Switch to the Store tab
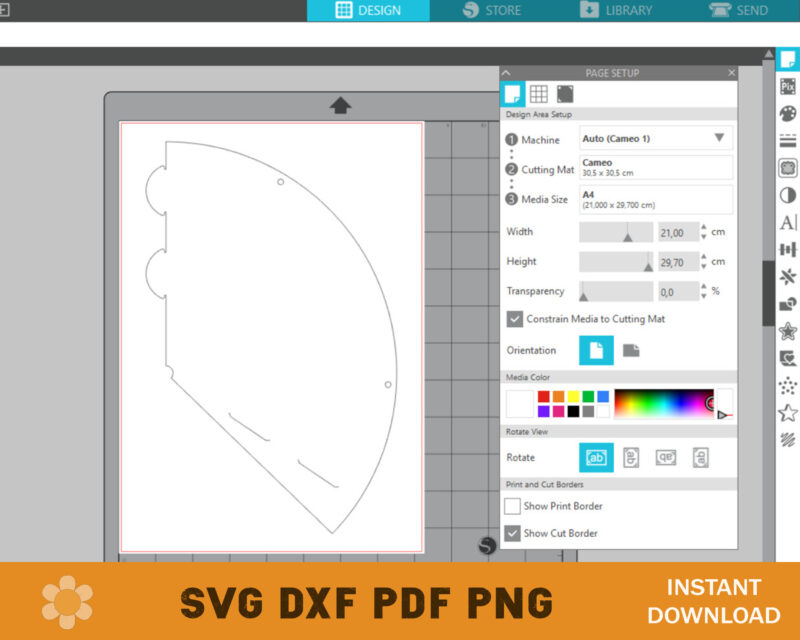800x640 pixels. tap(493, 10)
